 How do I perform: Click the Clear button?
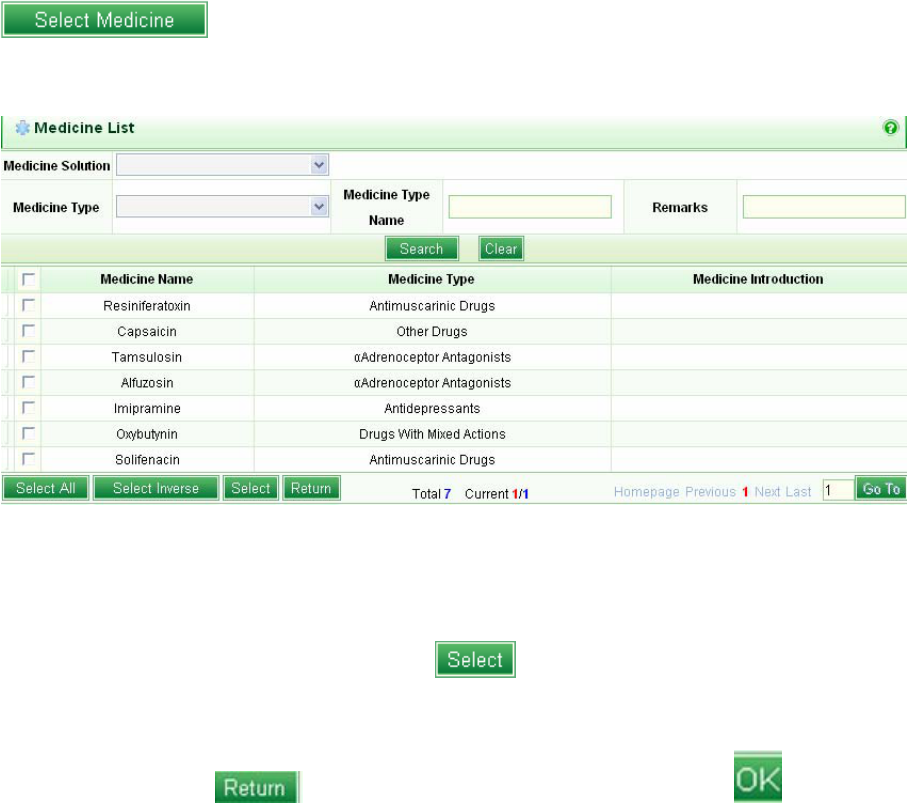pyautogui.click(x=501, y=249)
